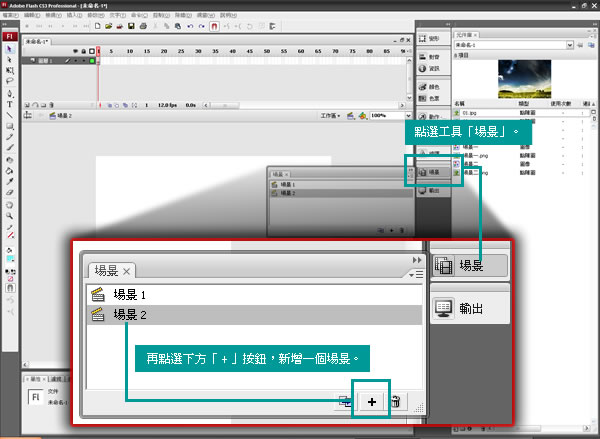The height and width of the screenshot is (439, 600).
Task: Select the Brush tool
Action: point(10,147)
